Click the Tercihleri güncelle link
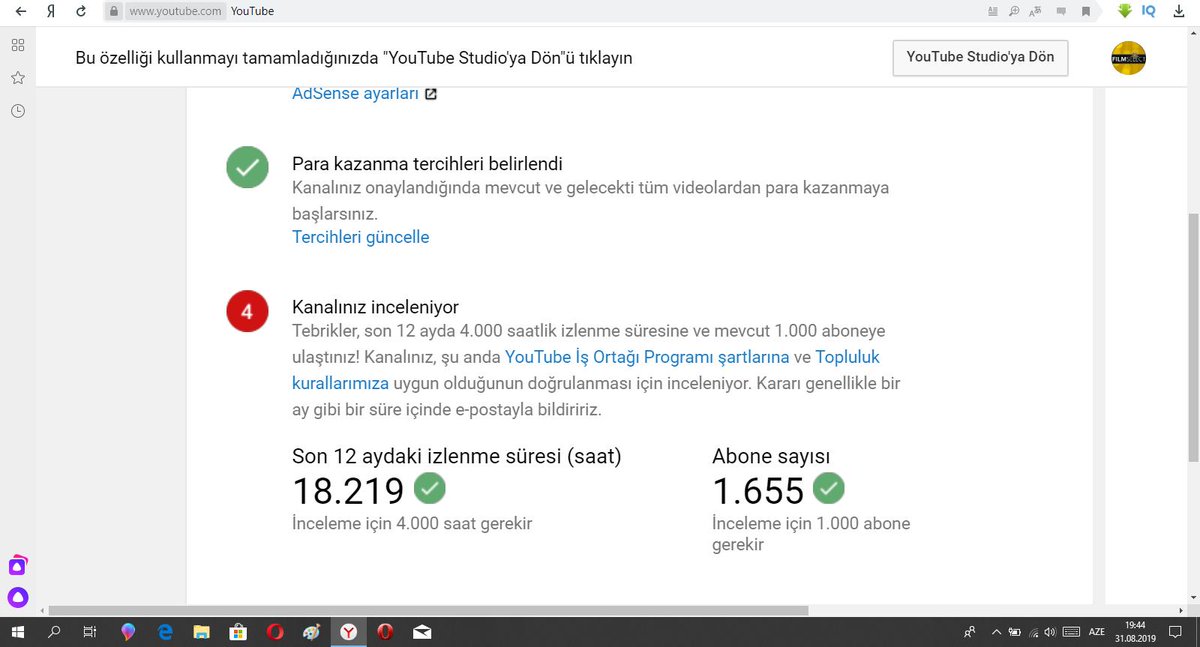1200x647 pixels. 360,237
